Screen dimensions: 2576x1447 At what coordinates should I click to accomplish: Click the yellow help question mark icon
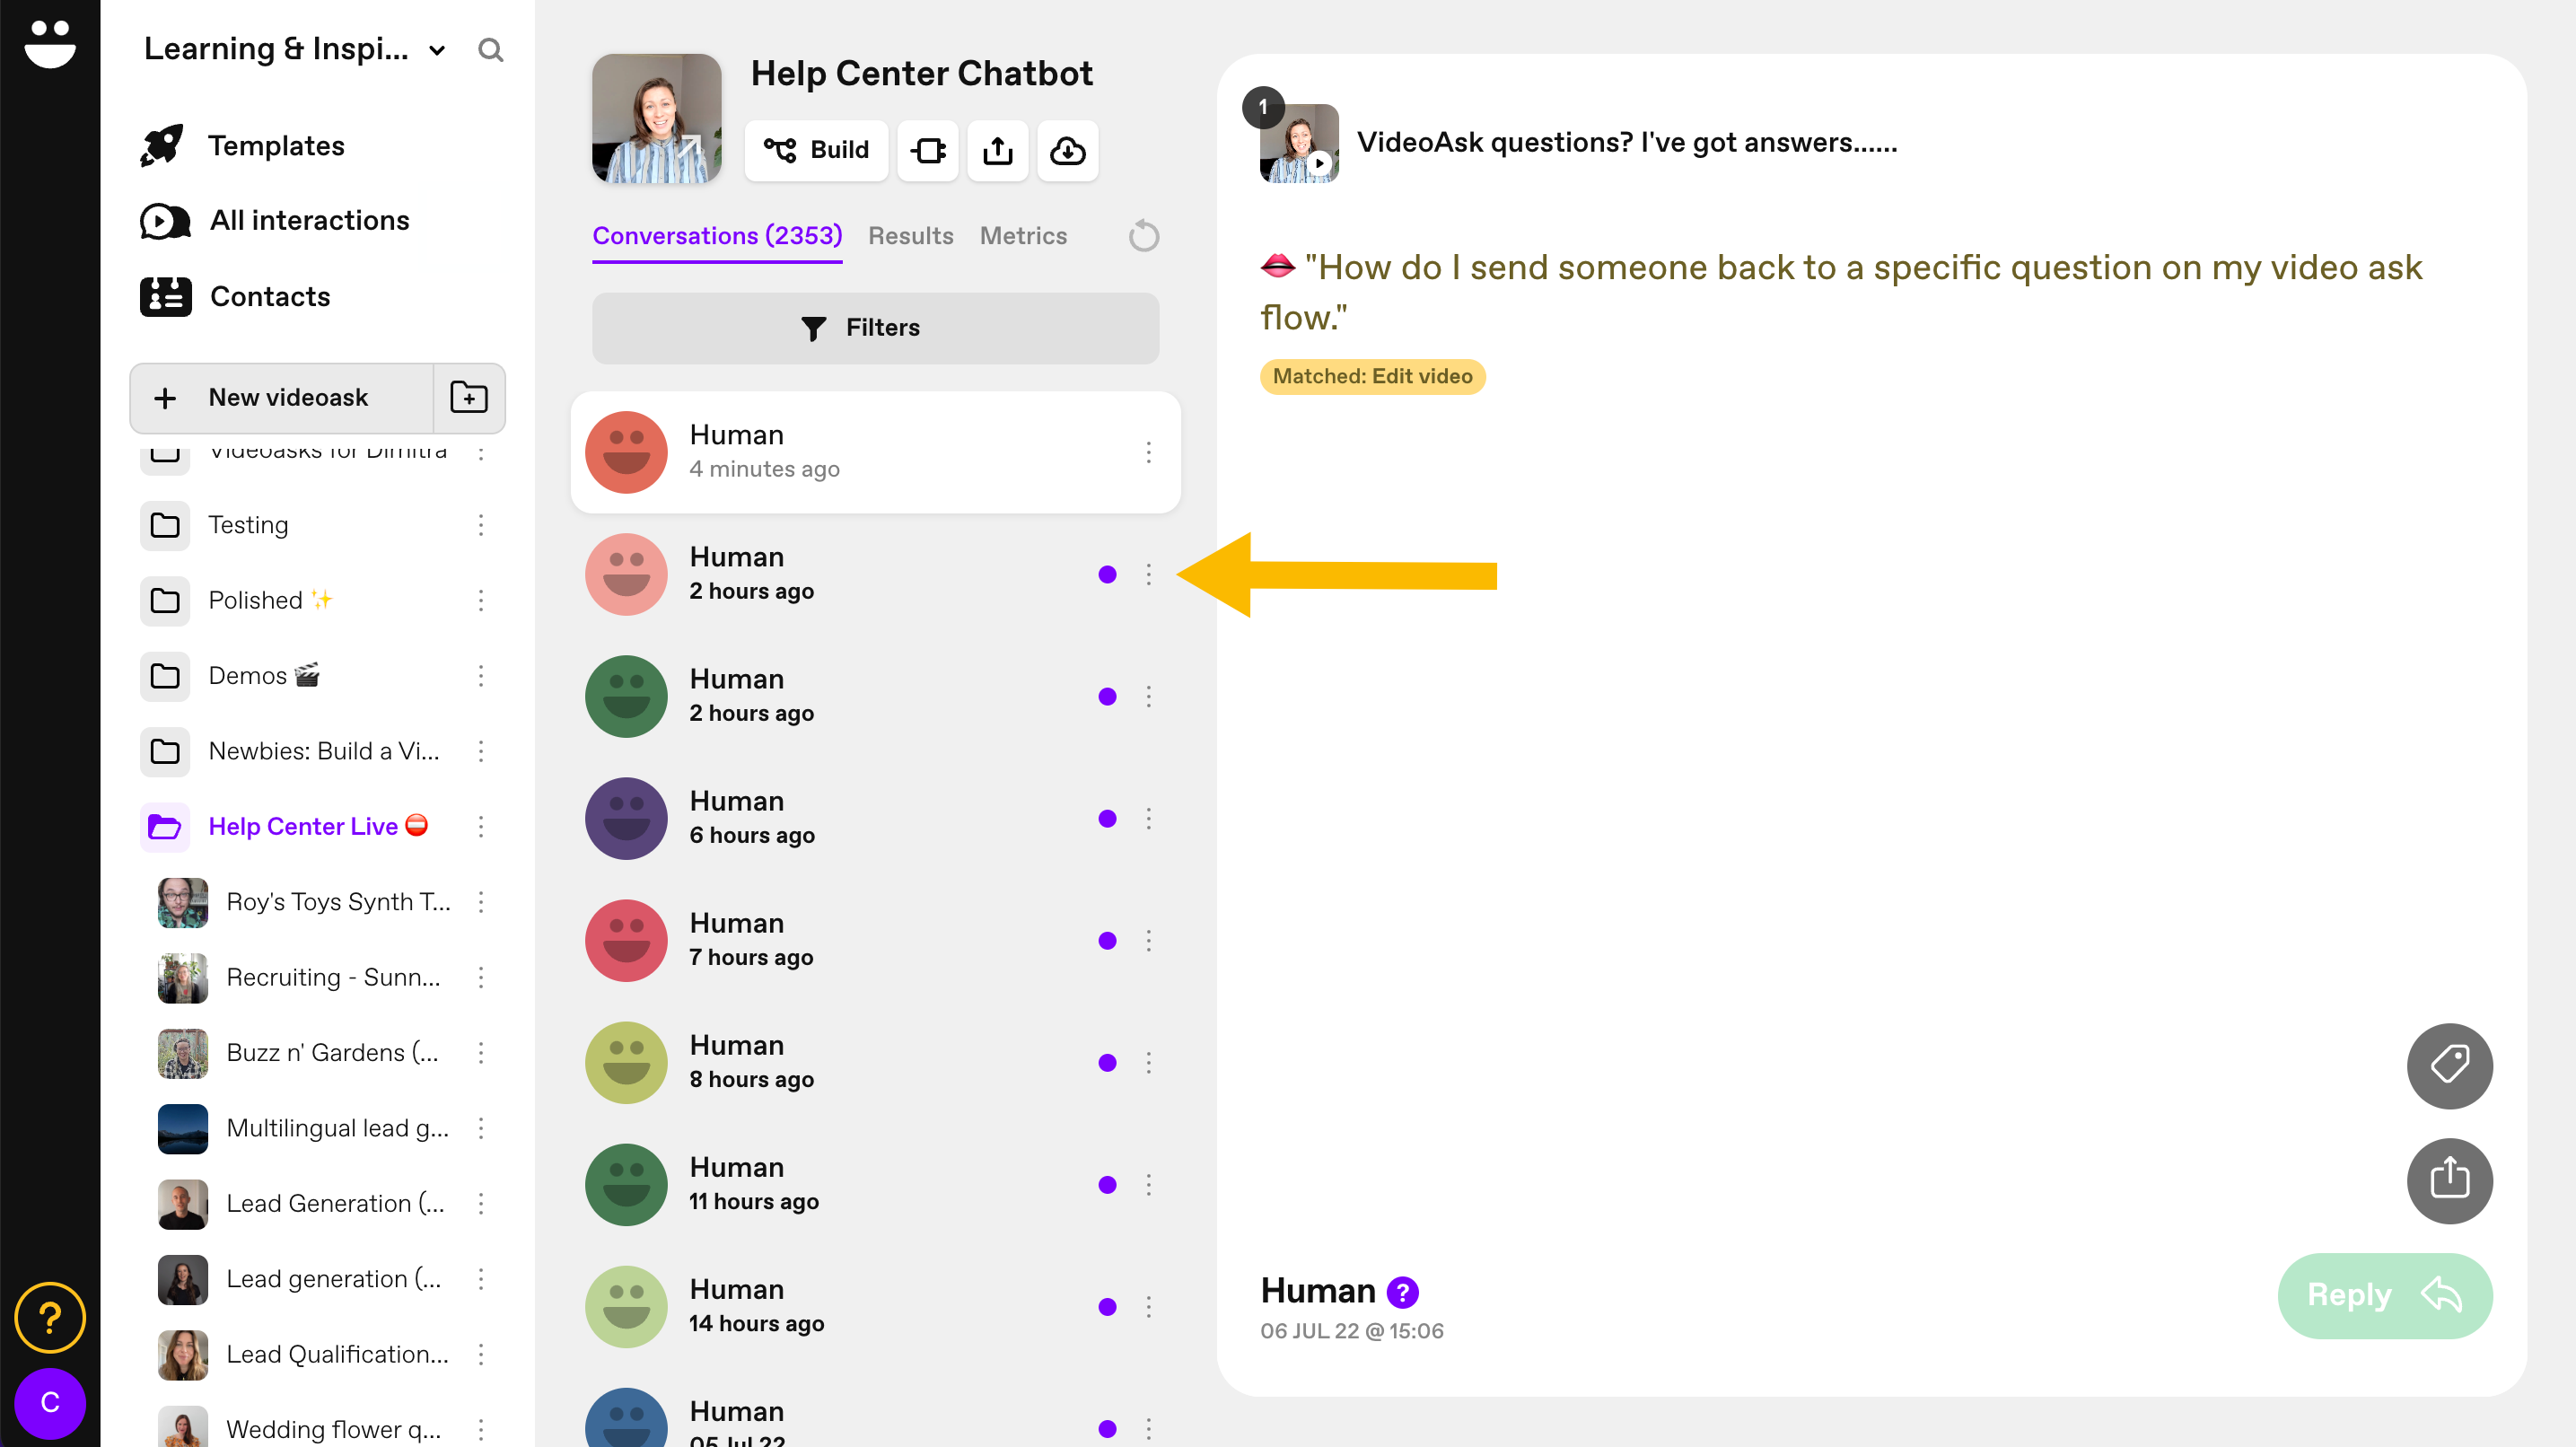(49, 1318)
